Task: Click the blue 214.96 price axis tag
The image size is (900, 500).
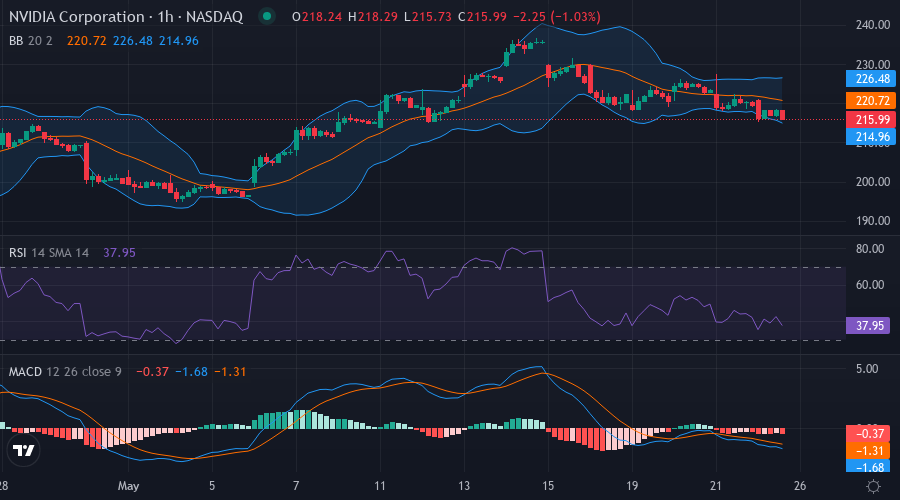Action: 870,137
